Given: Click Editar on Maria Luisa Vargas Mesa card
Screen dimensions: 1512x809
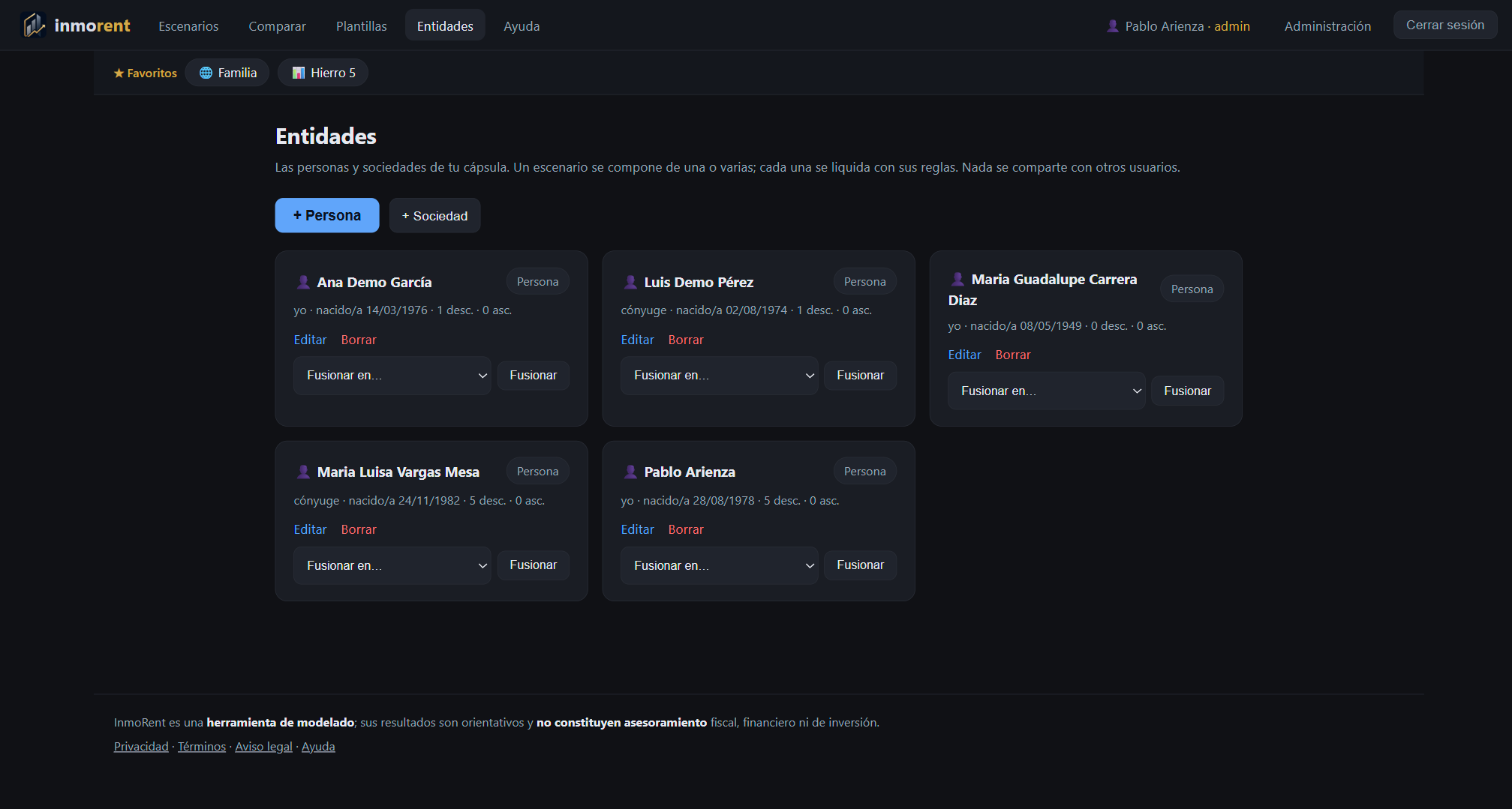Looking at the screenshot, I should [x=310, y=530].
